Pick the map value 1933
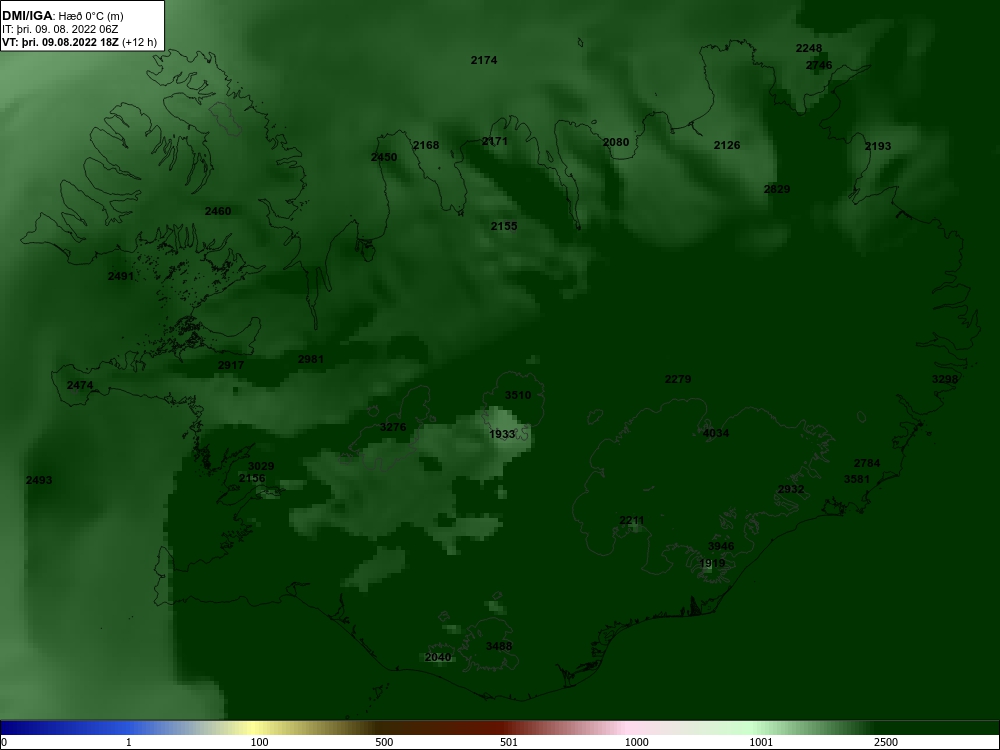Screen dimensions: 1000x750 tap(503, 434)
